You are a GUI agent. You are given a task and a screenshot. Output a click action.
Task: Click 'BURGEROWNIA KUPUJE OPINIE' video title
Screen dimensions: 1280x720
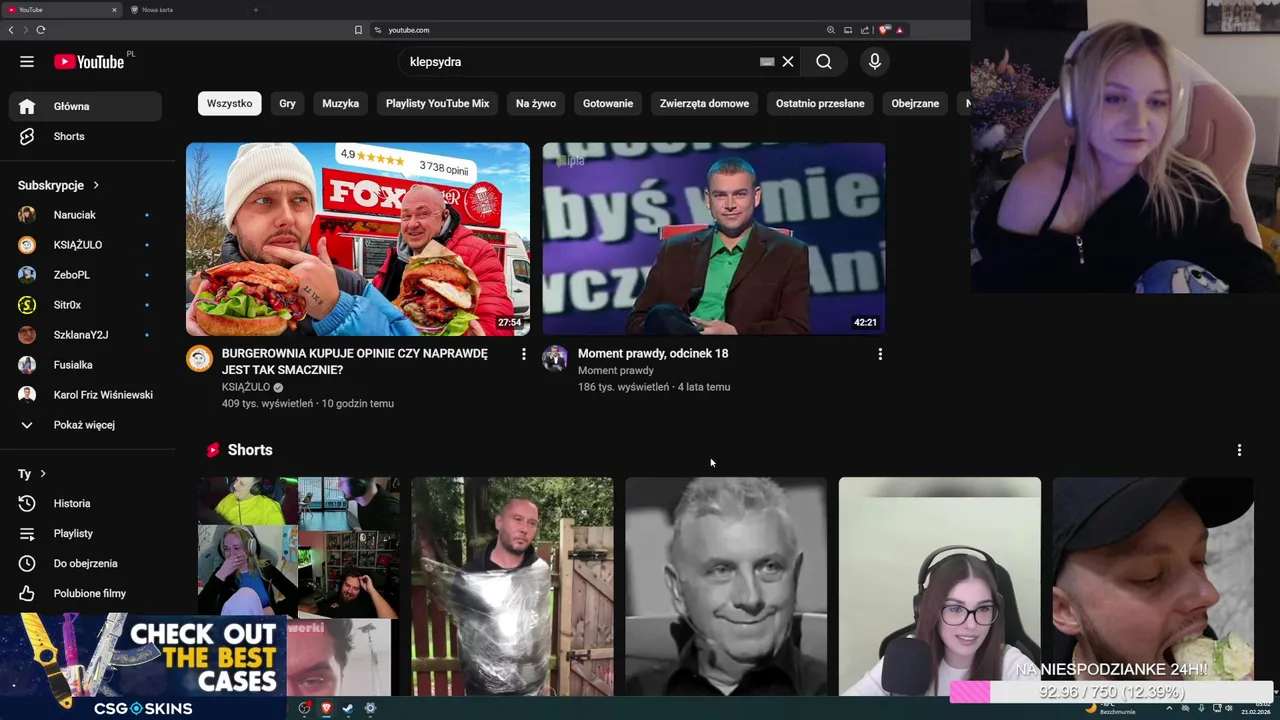[x=355, y=361]
